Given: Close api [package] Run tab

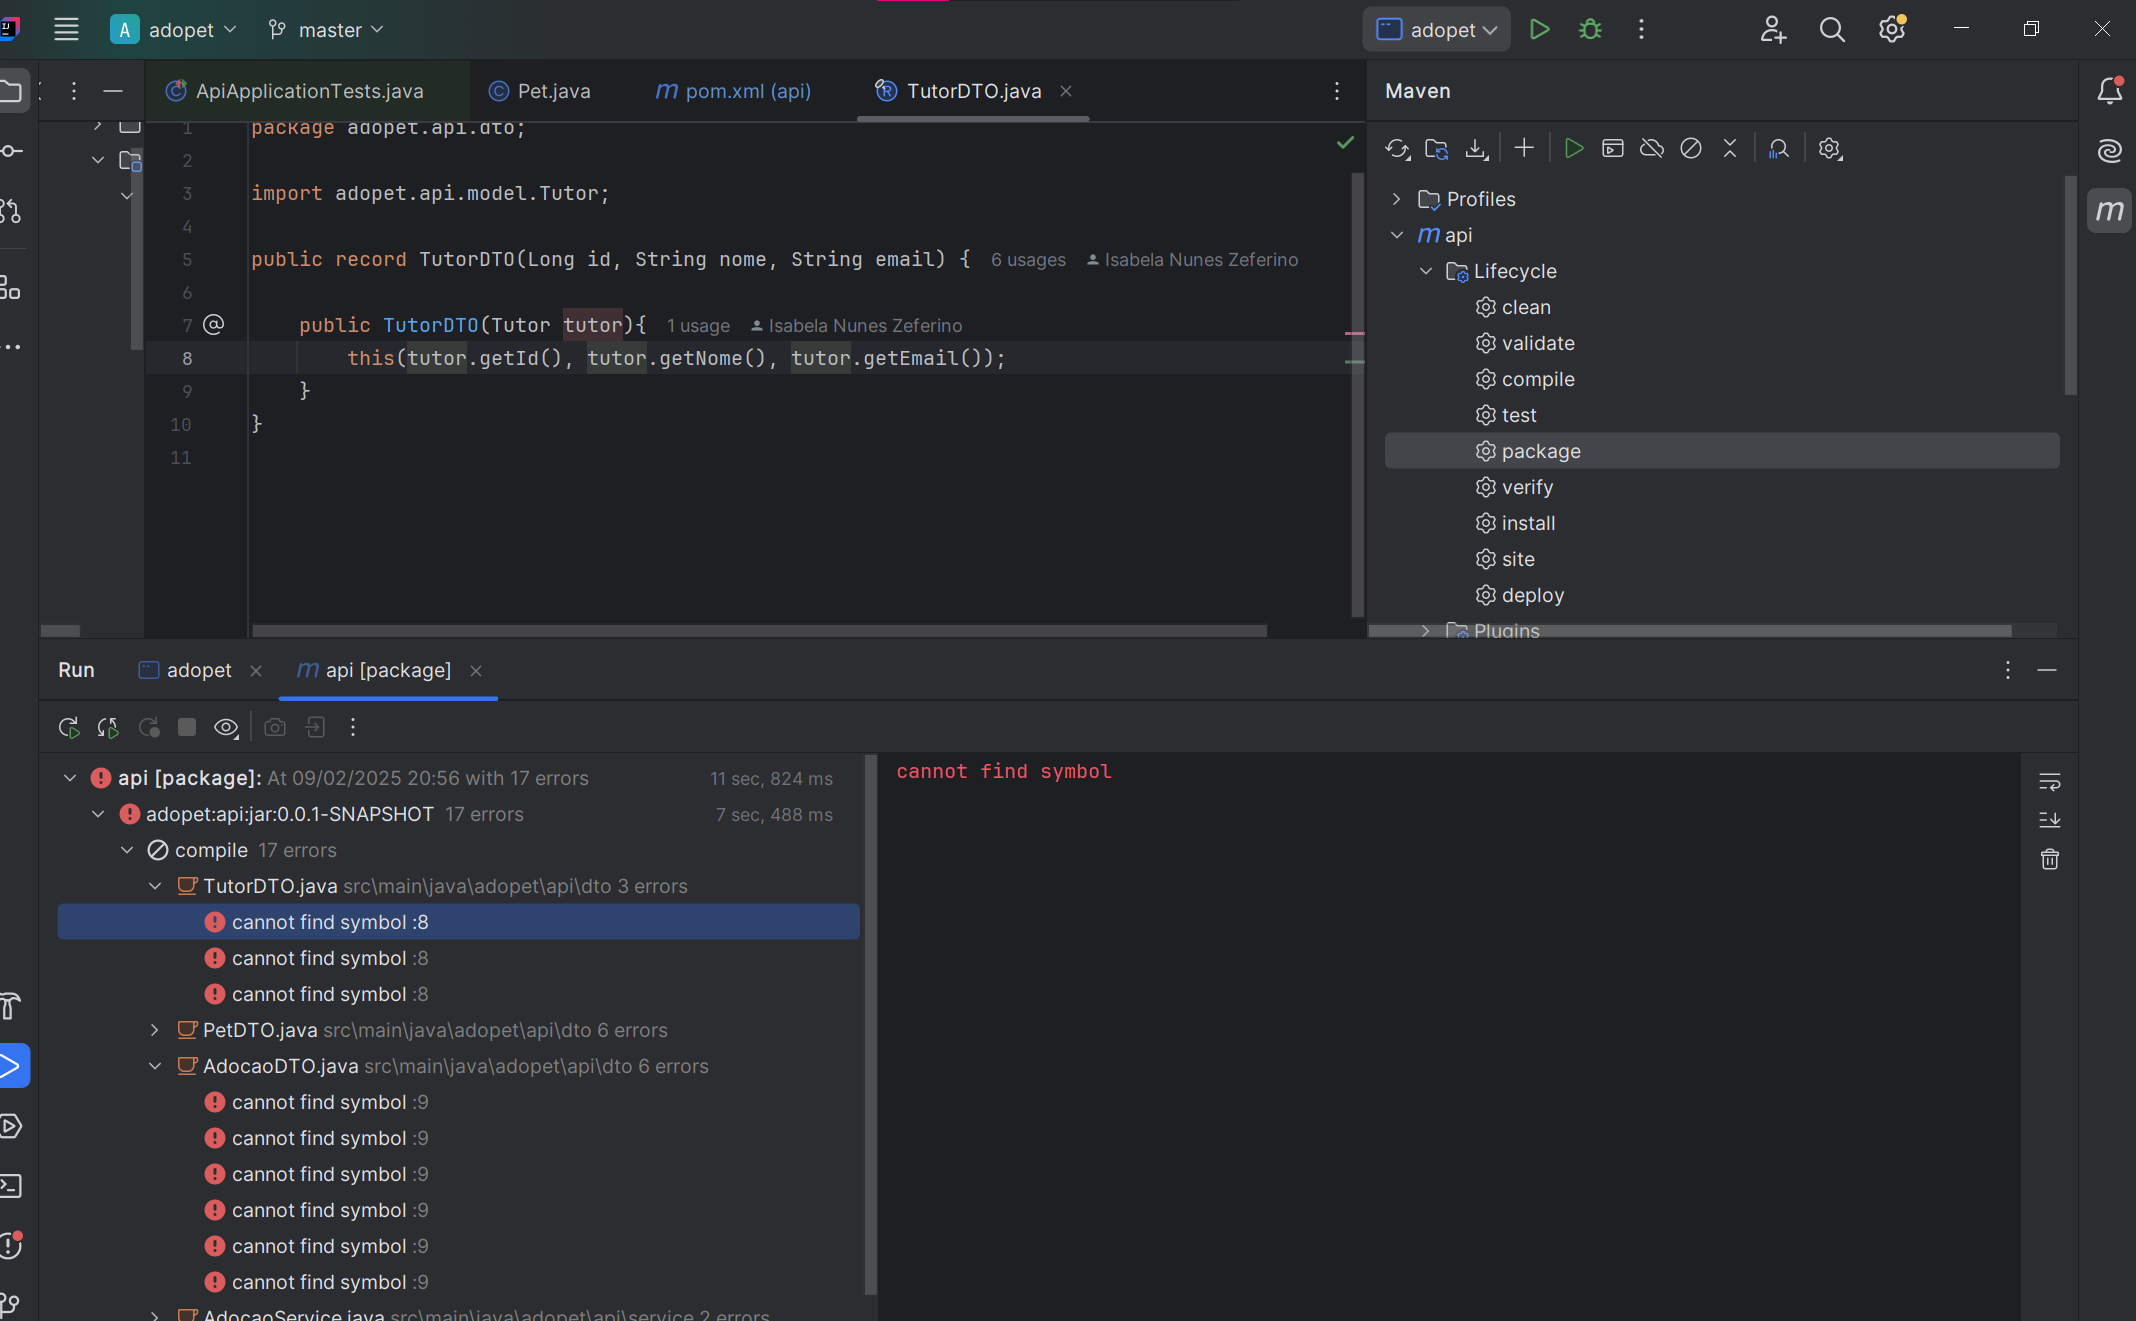Looking at the screenshot, I should (476, 671).
